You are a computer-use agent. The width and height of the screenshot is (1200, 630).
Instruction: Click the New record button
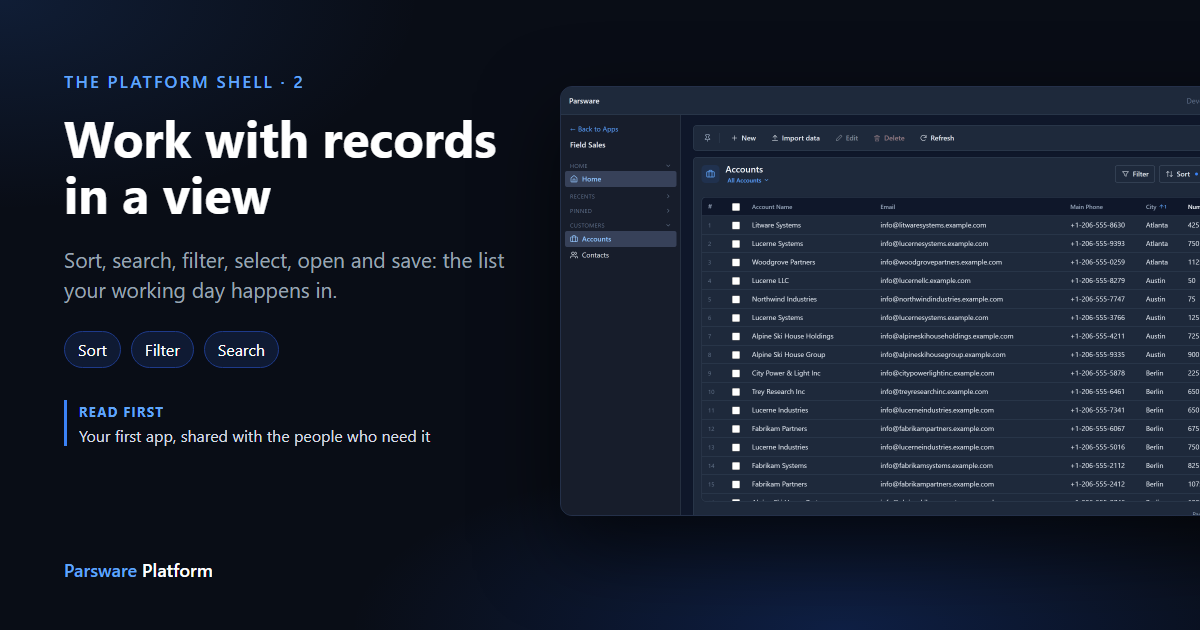coord(743,138)
